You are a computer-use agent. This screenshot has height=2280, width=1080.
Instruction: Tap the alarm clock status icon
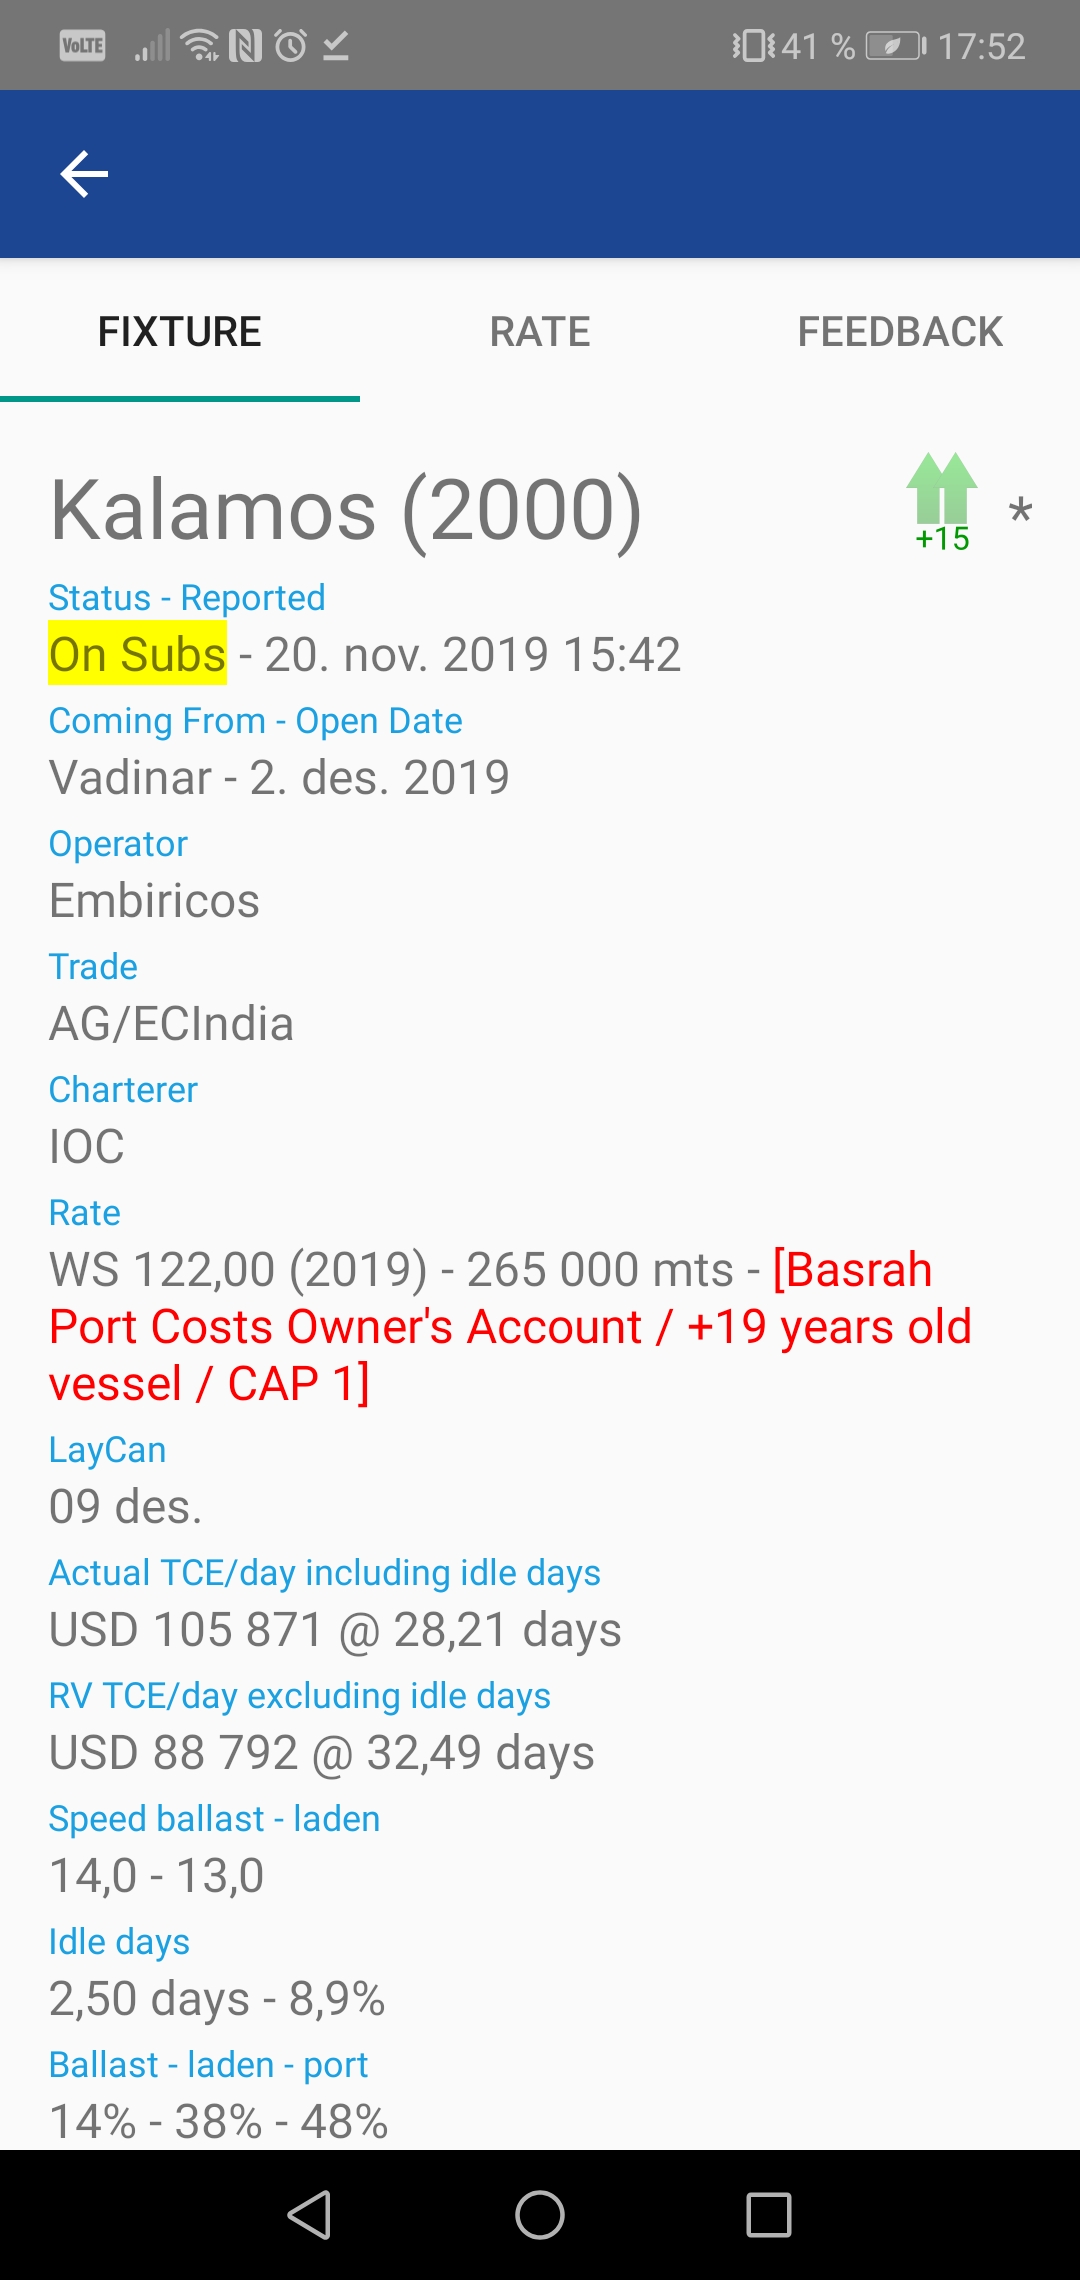coord(291,46)
